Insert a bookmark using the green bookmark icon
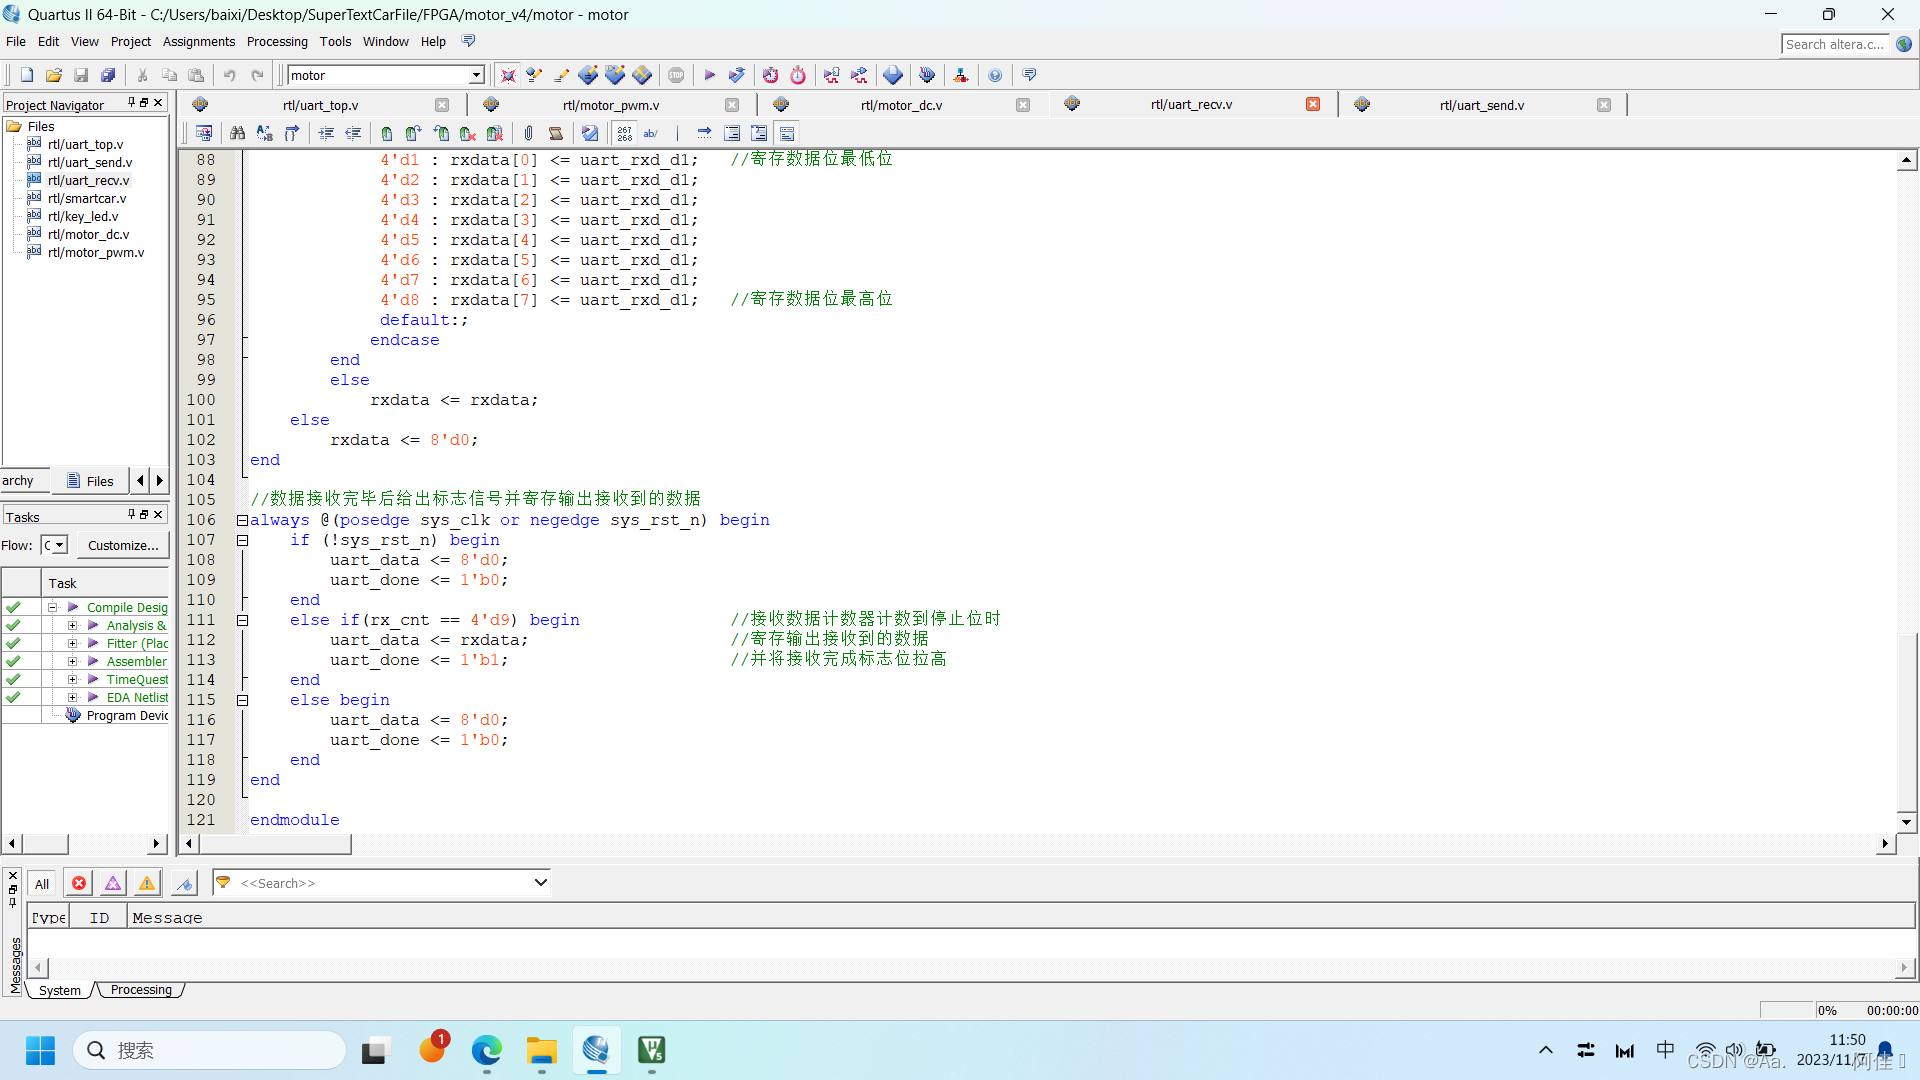Screen dimensions: 1920x1080 coord(386,133)
